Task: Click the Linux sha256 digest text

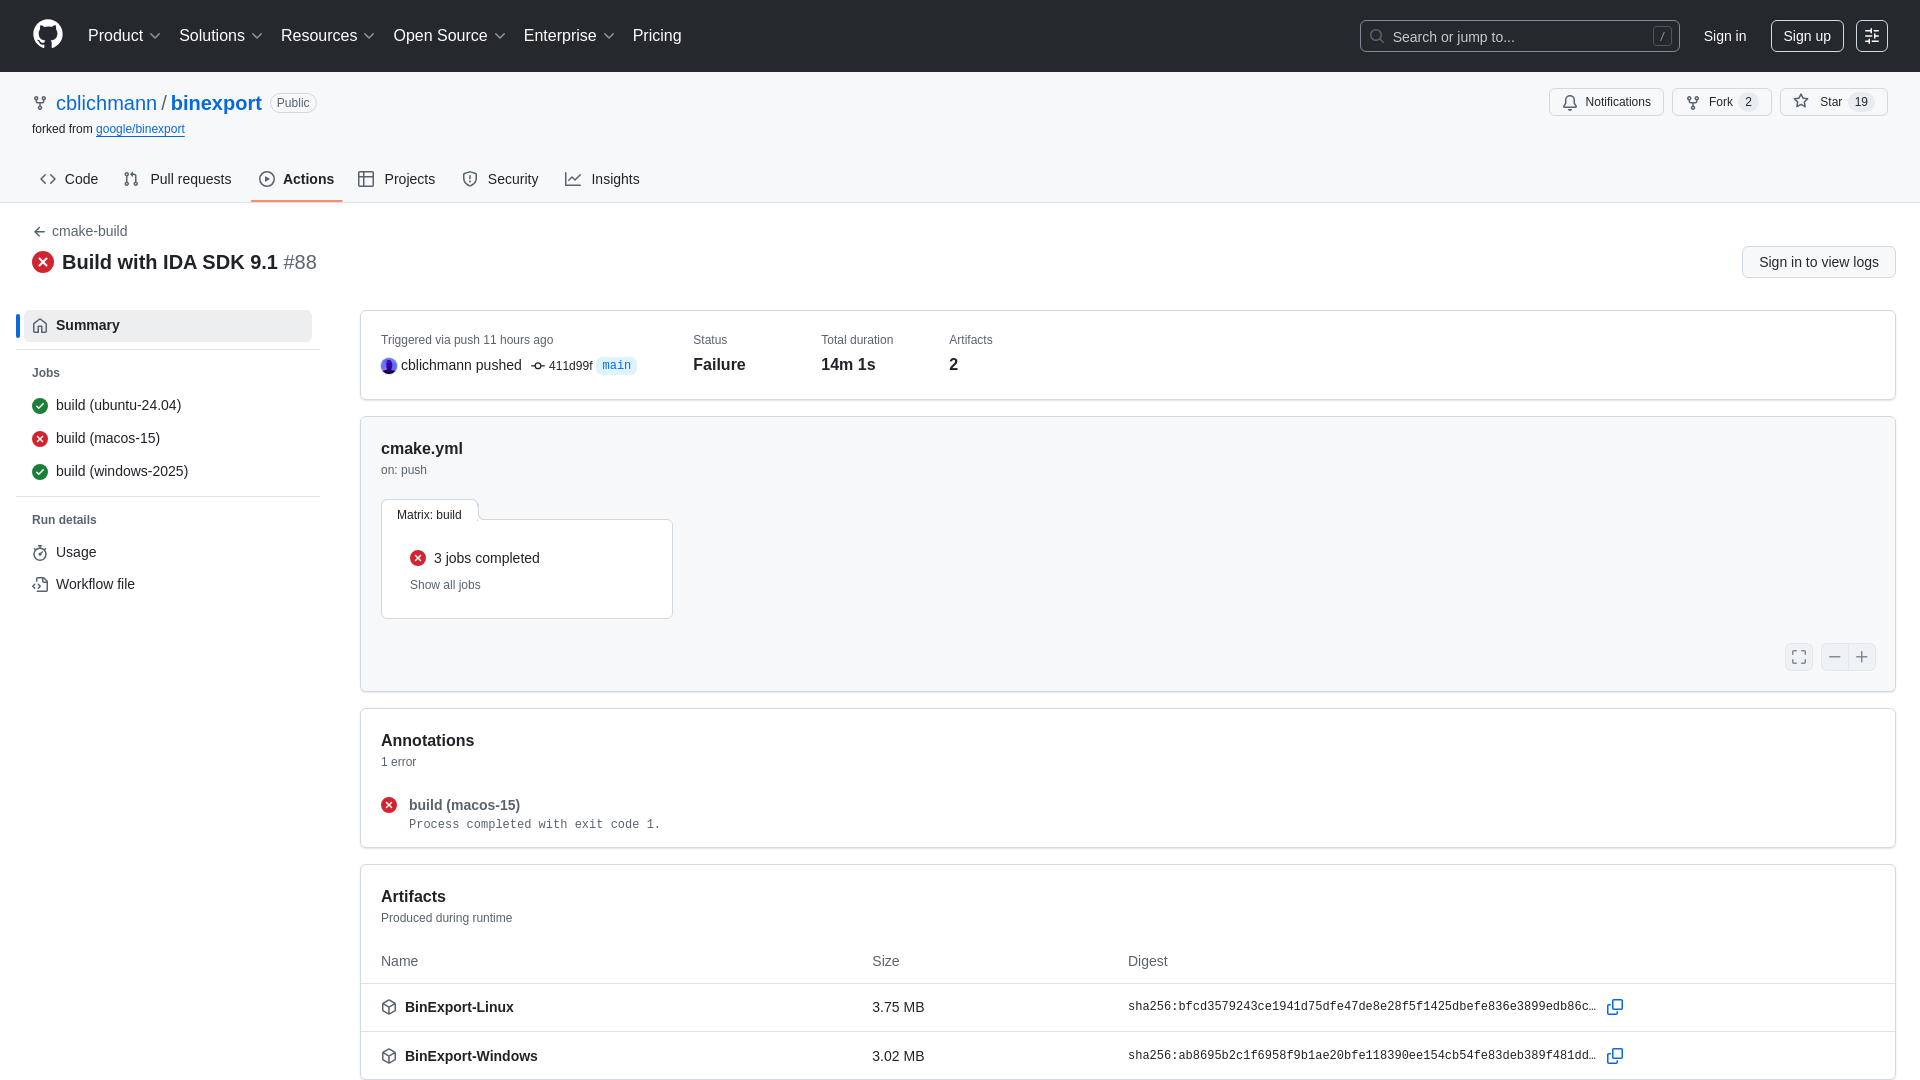Action: click(x=1362, y=1007)
